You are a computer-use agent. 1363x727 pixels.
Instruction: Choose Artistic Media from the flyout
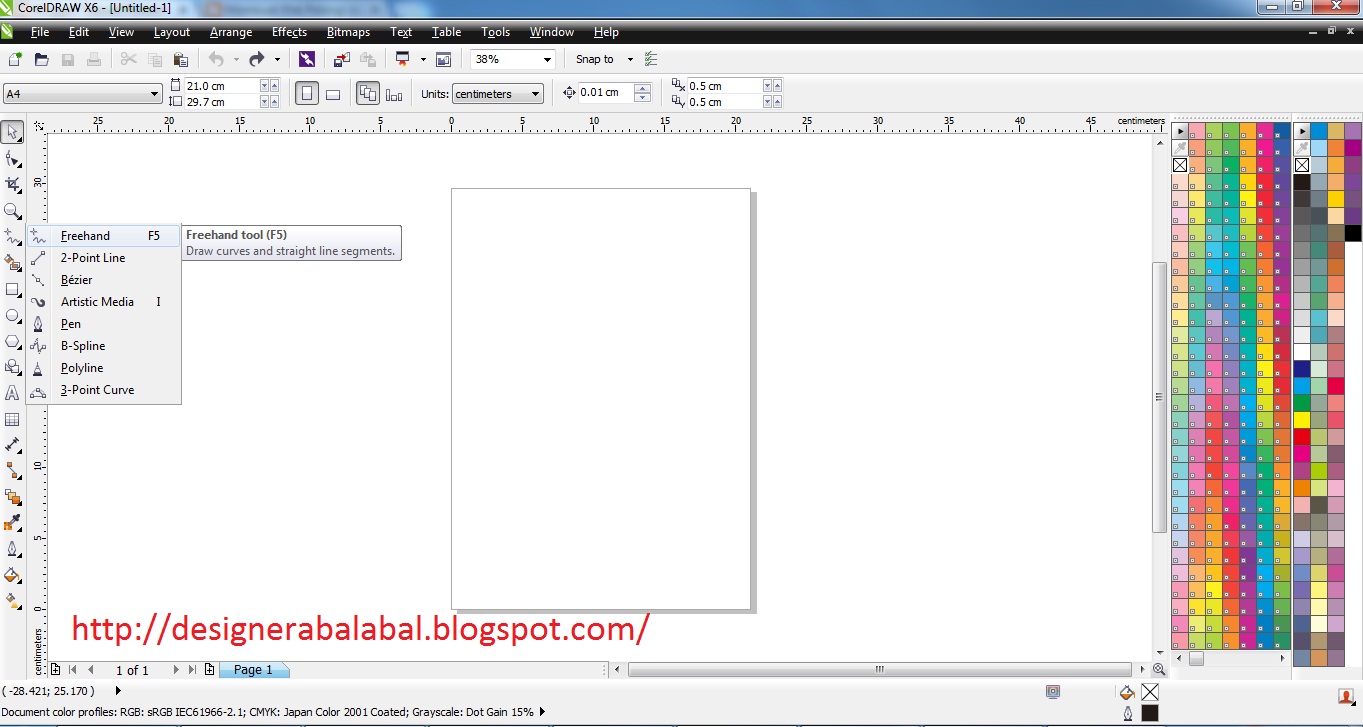point(103,302)
